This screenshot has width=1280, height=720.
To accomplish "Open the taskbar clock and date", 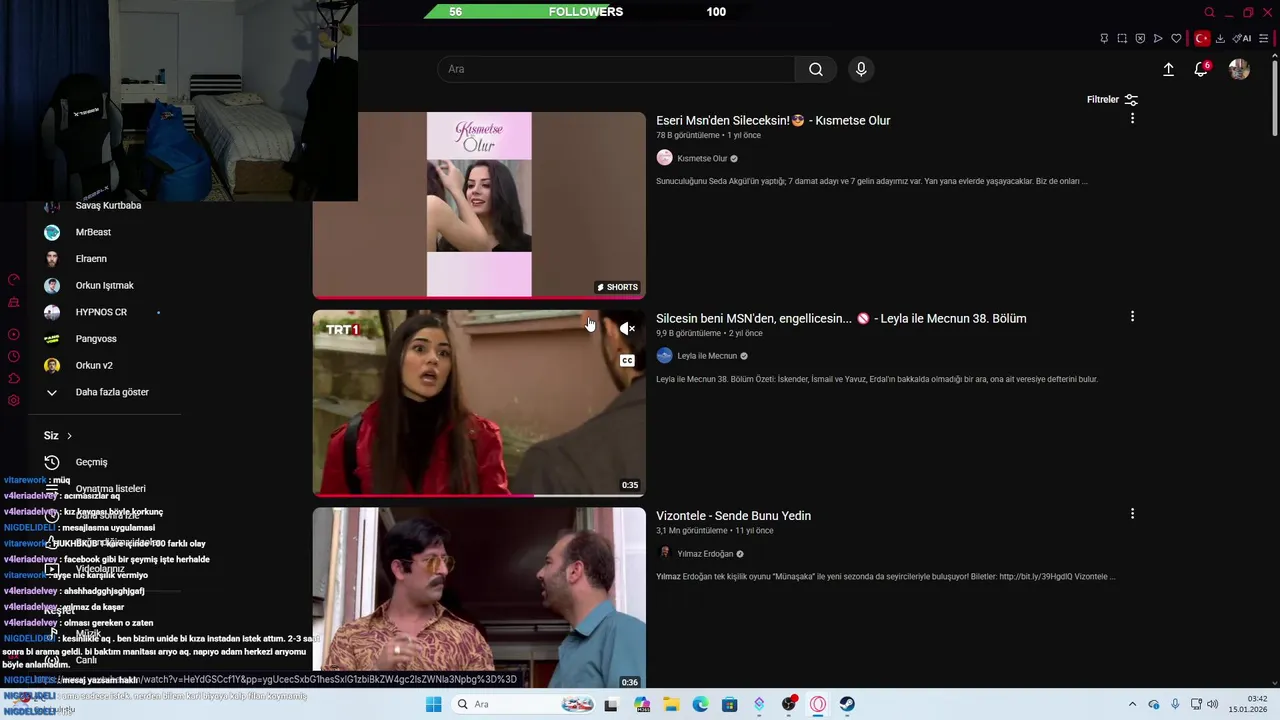I will [x=1250, y=704].
